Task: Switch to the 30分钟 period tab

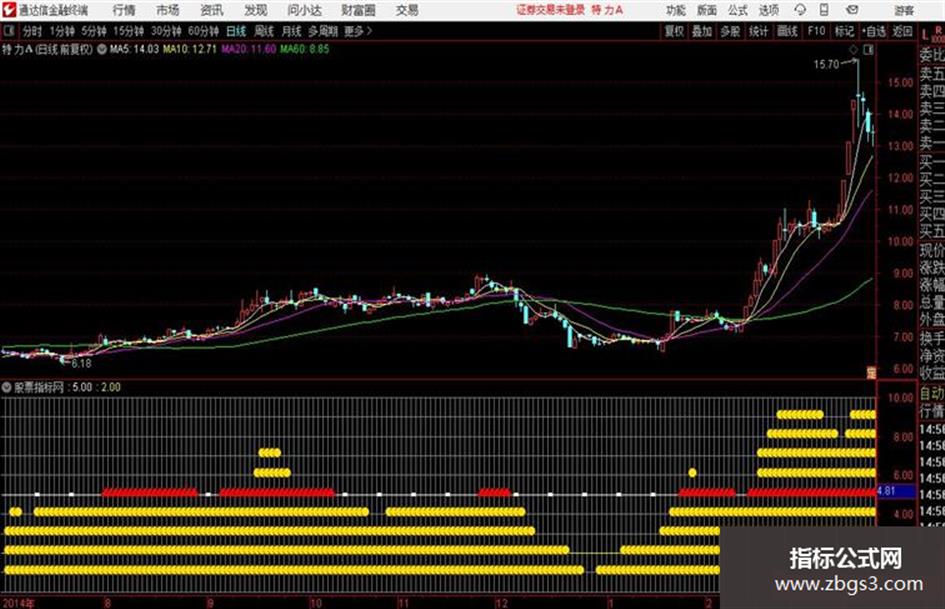Action: pyautogui.click(x=166, y=31)
